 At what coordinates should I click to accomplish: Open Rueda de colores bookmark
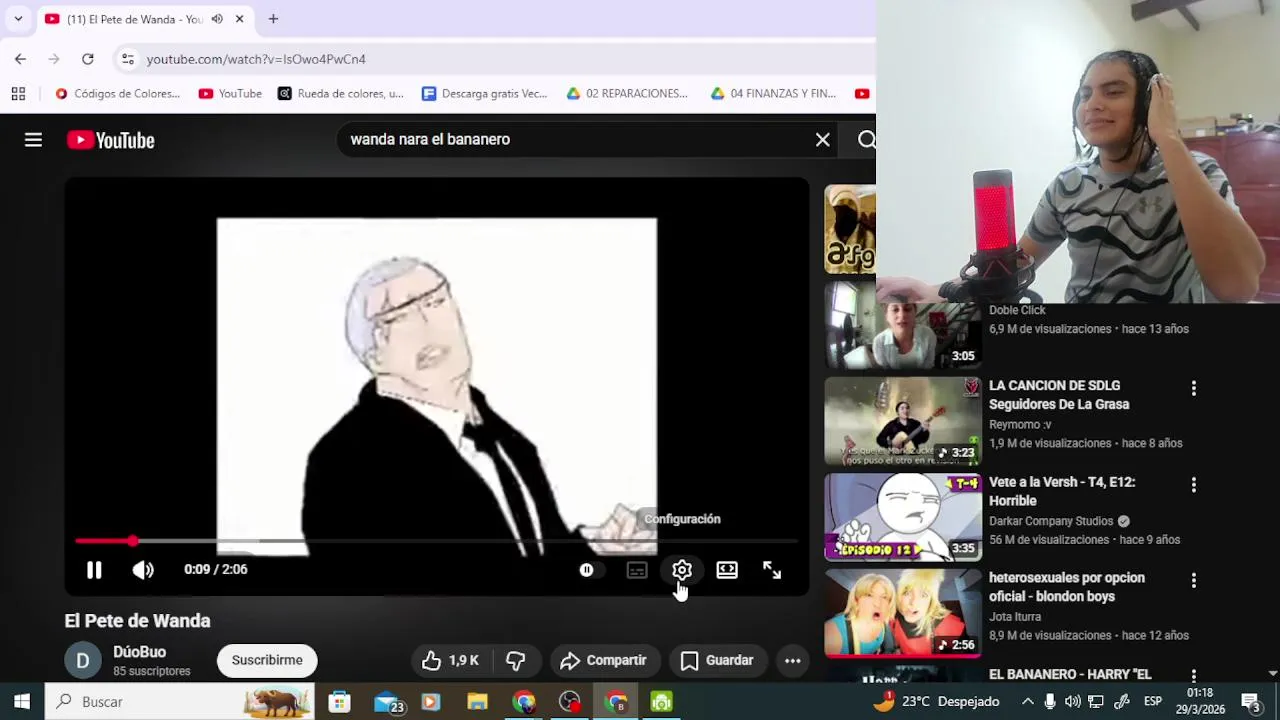tap(341, 94)
